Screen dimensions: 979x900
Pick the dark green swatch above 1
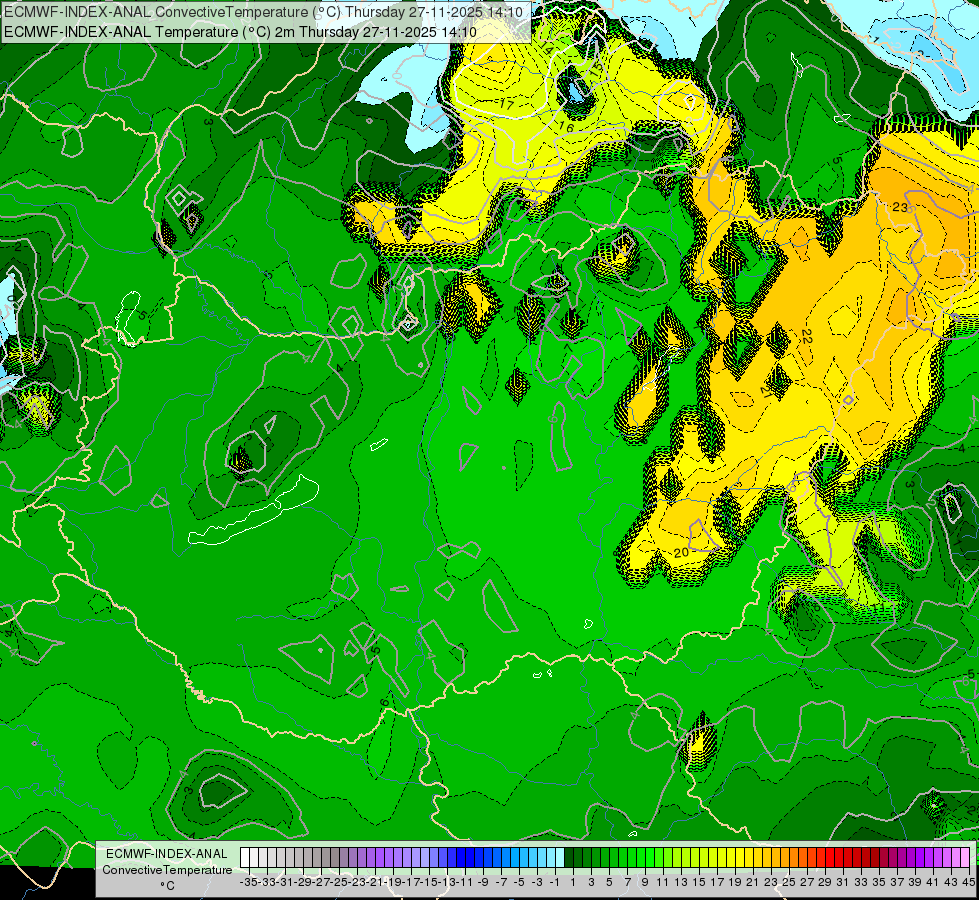click(569, 858)
